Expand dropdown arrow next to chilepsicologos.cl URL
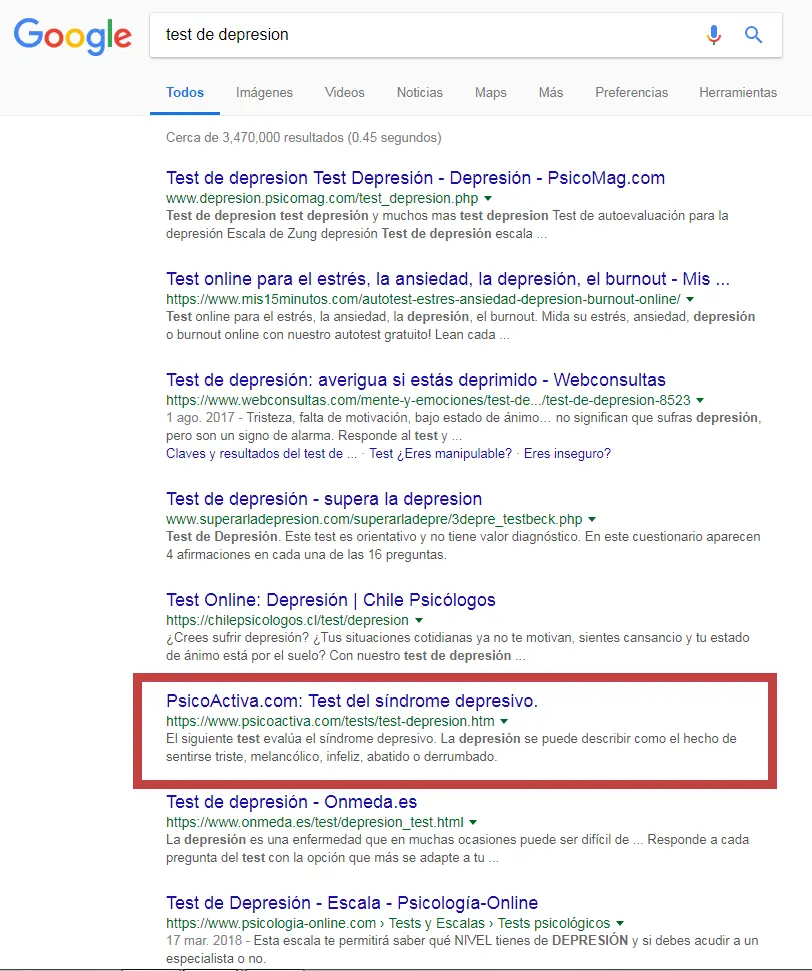 click(419, 620)
